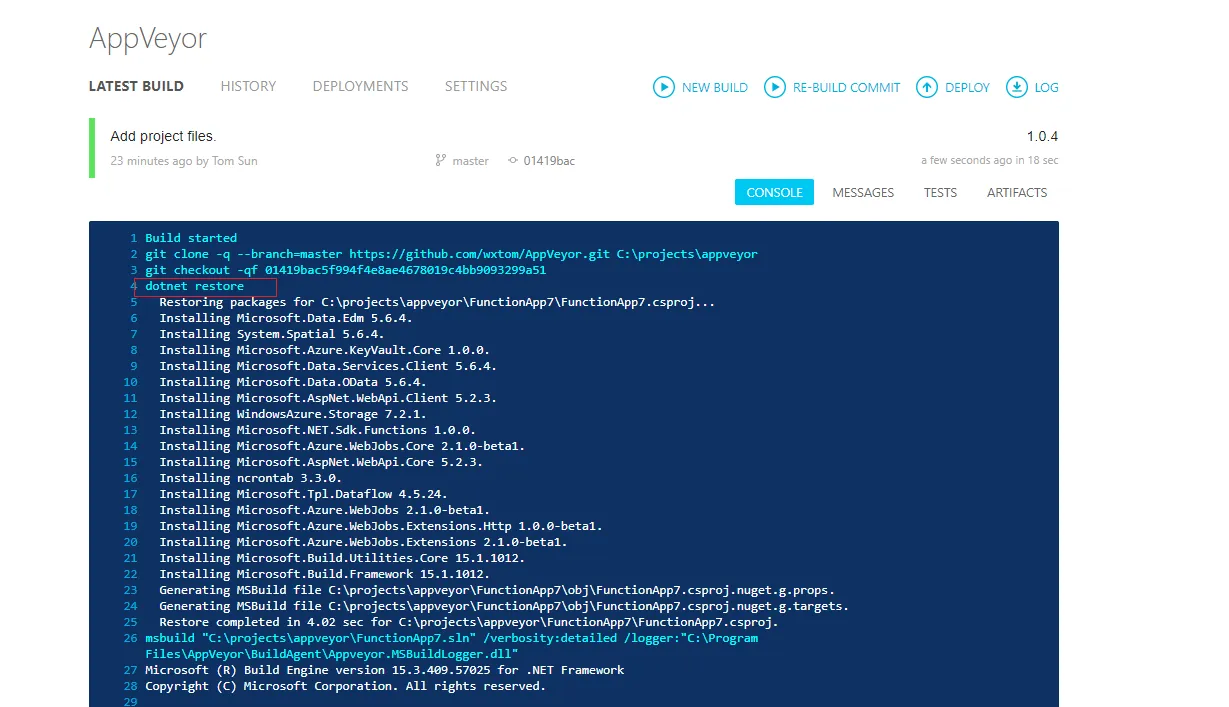Open the 'Add project files.' commit message
The width and height of the screenshot is (1229, 707).
point(163,136)
